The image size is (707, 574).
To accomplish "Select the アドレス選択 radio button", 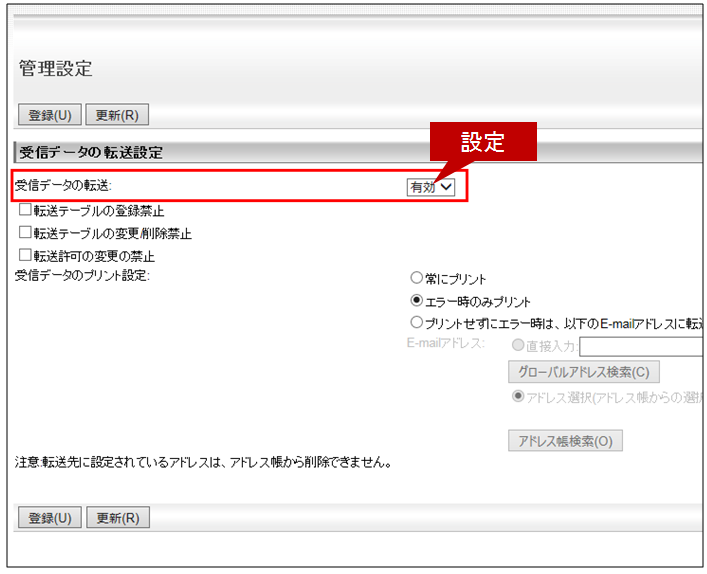I will [518, 397].
